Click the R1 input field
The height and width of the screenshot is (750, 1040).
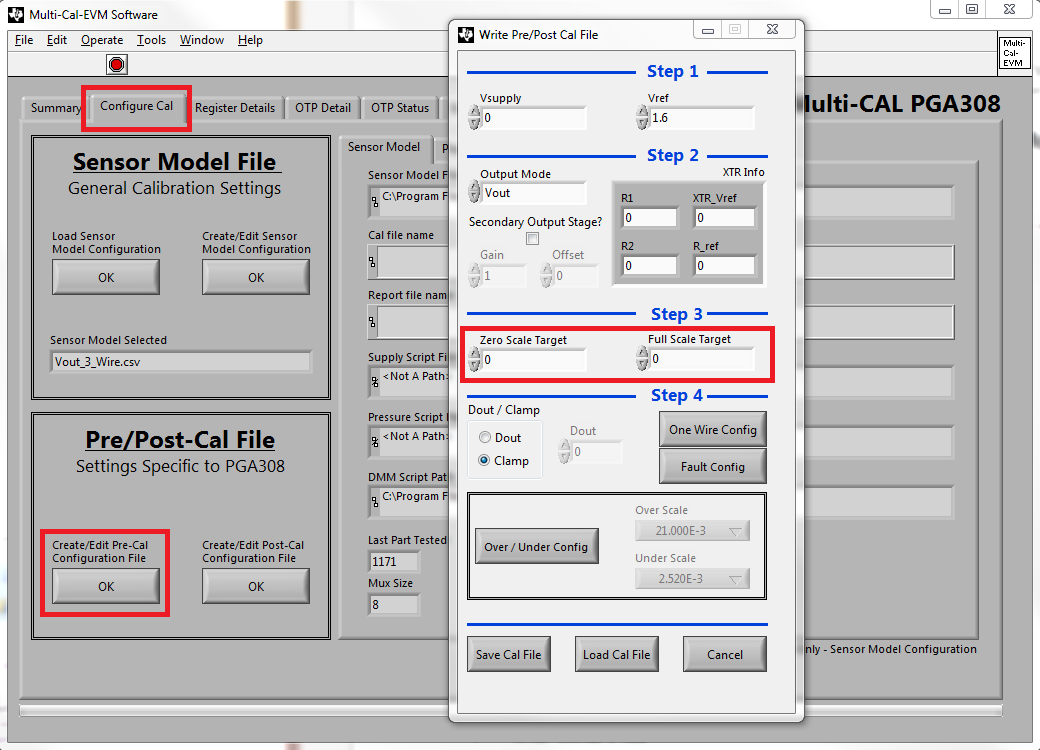649,218
